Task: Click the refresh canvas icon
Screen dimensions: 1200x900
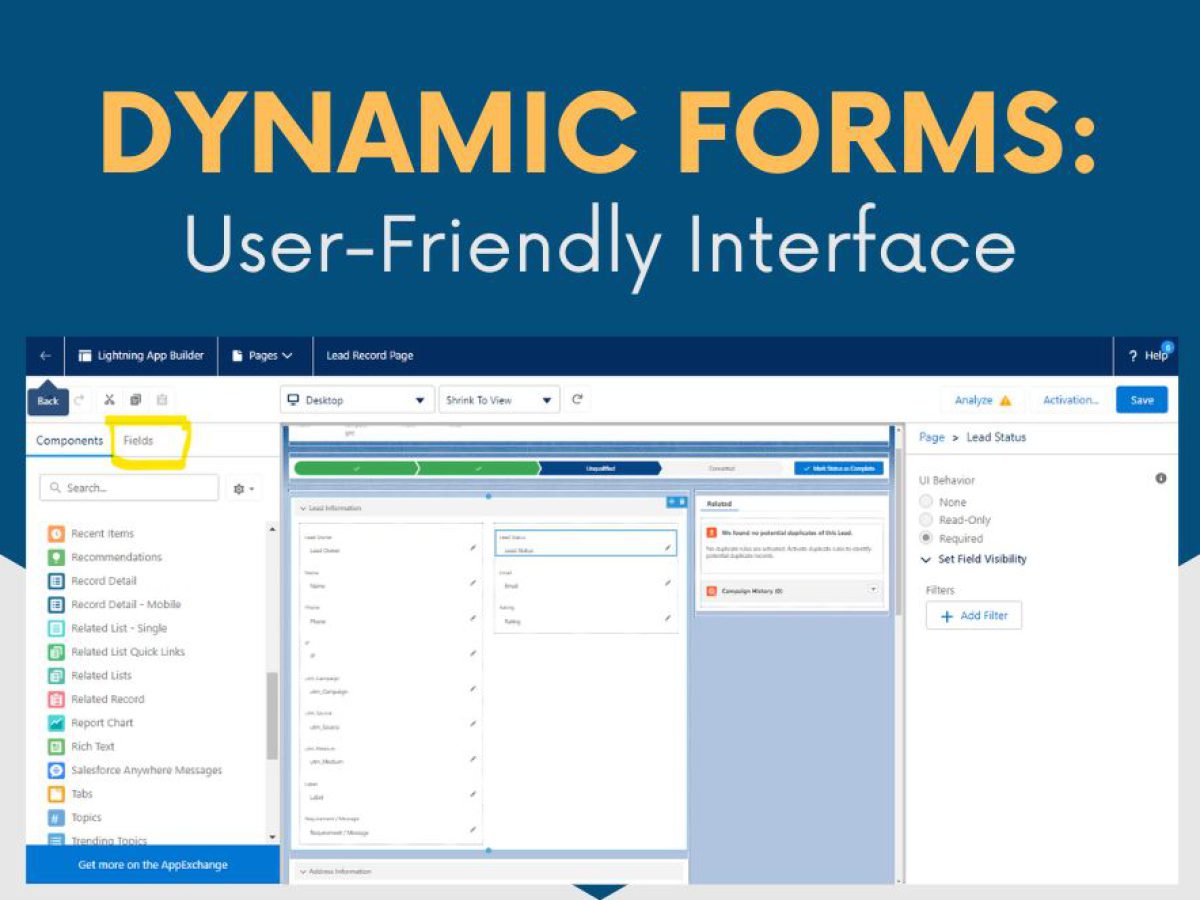Action: pos(577,400)
